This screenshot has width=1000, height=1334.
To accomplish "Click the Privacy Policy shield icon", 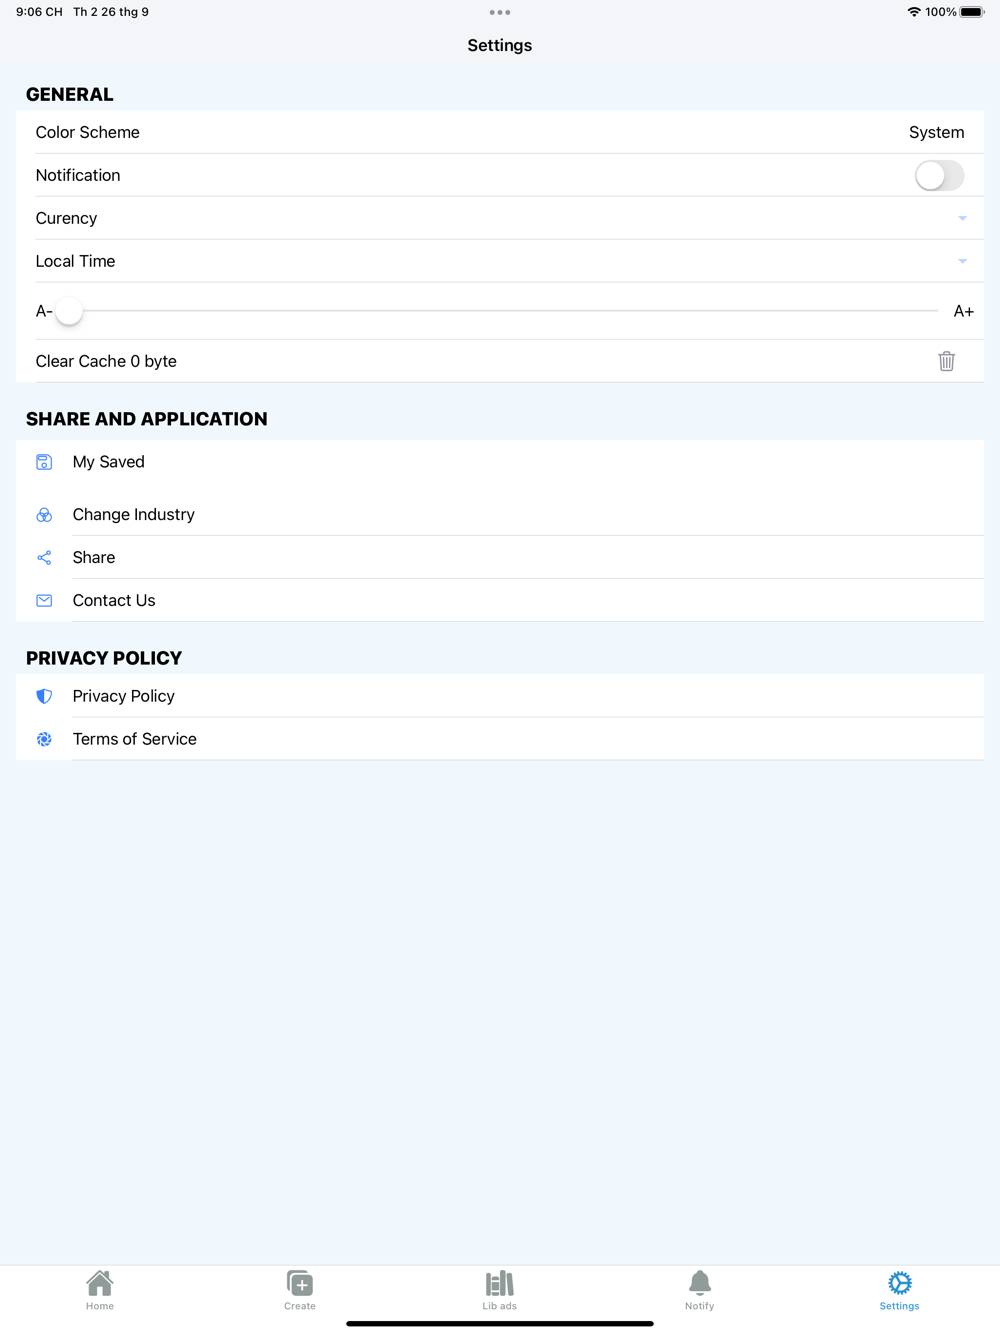I will pos(44,696).
